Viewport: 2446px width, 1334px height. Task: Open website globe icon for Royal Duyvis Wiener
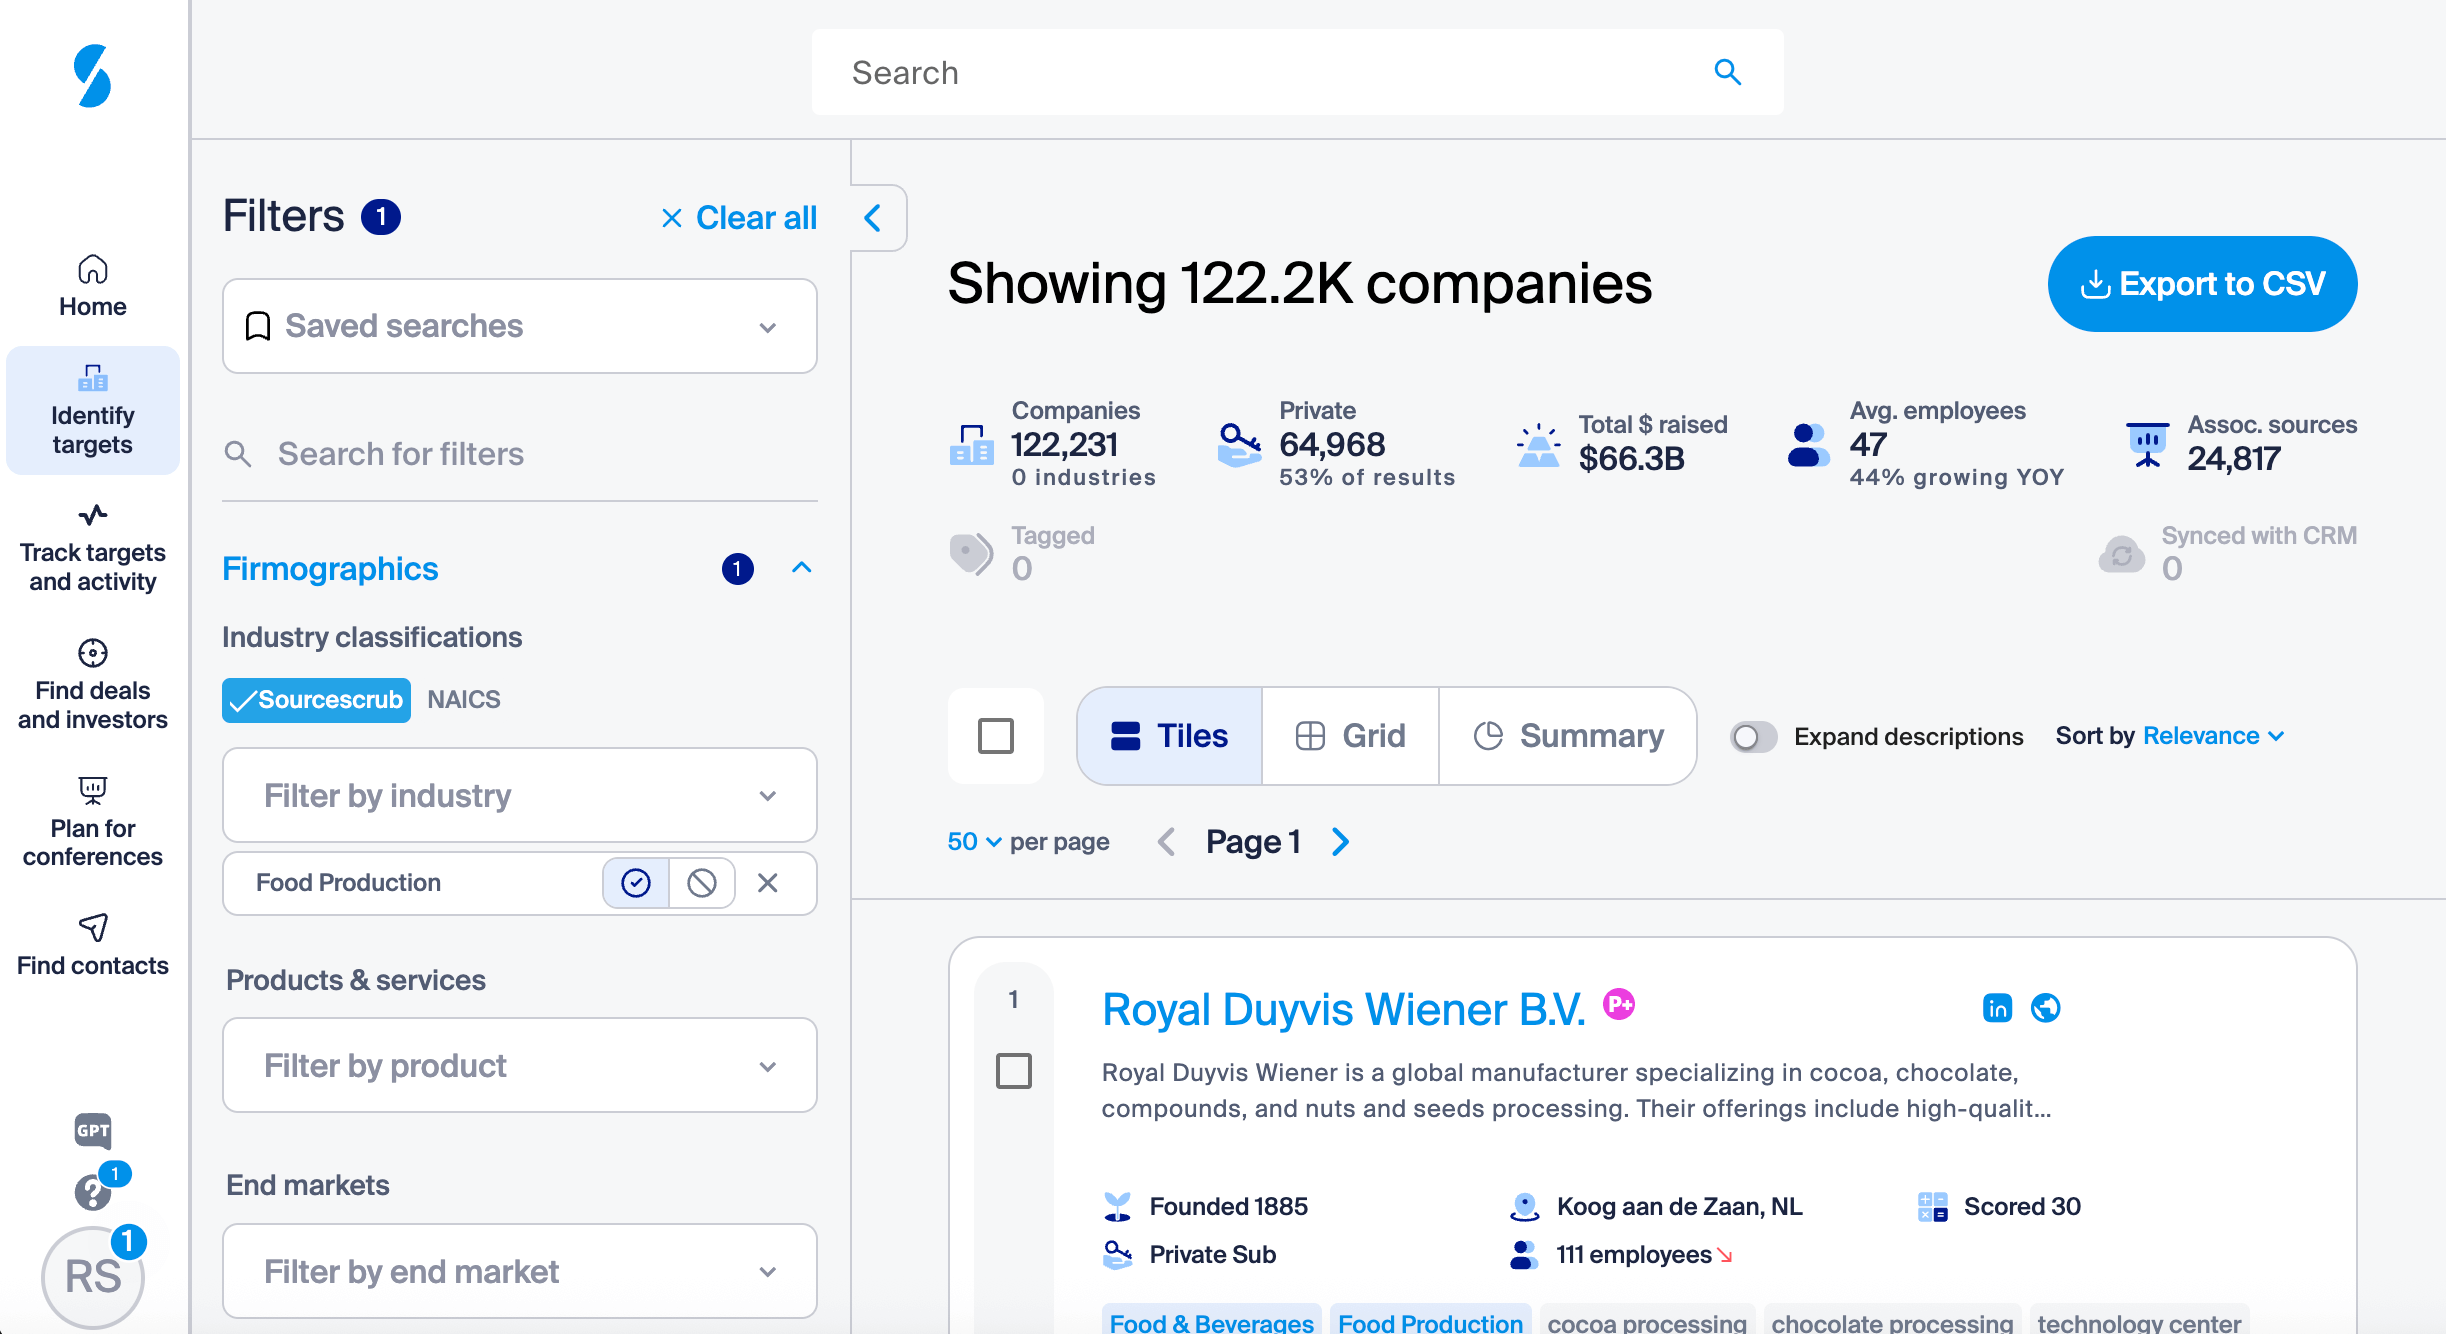(x=2045, y=1008)
